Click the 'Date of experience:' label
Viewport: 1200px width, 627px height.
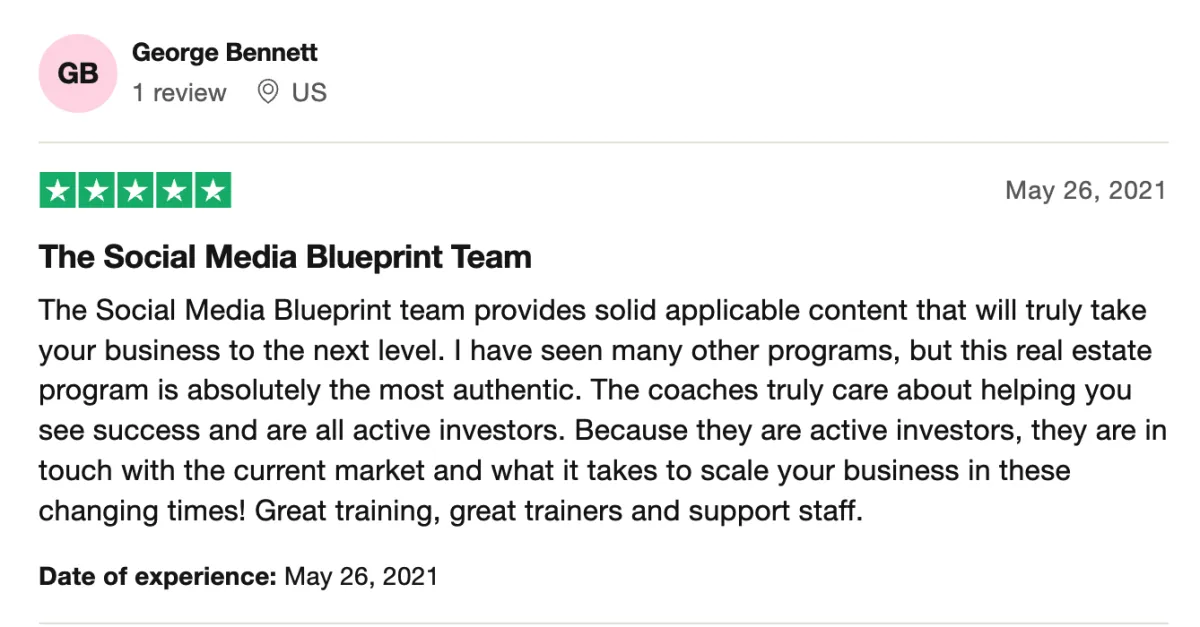pyautogui.click(x=158, y=576)
